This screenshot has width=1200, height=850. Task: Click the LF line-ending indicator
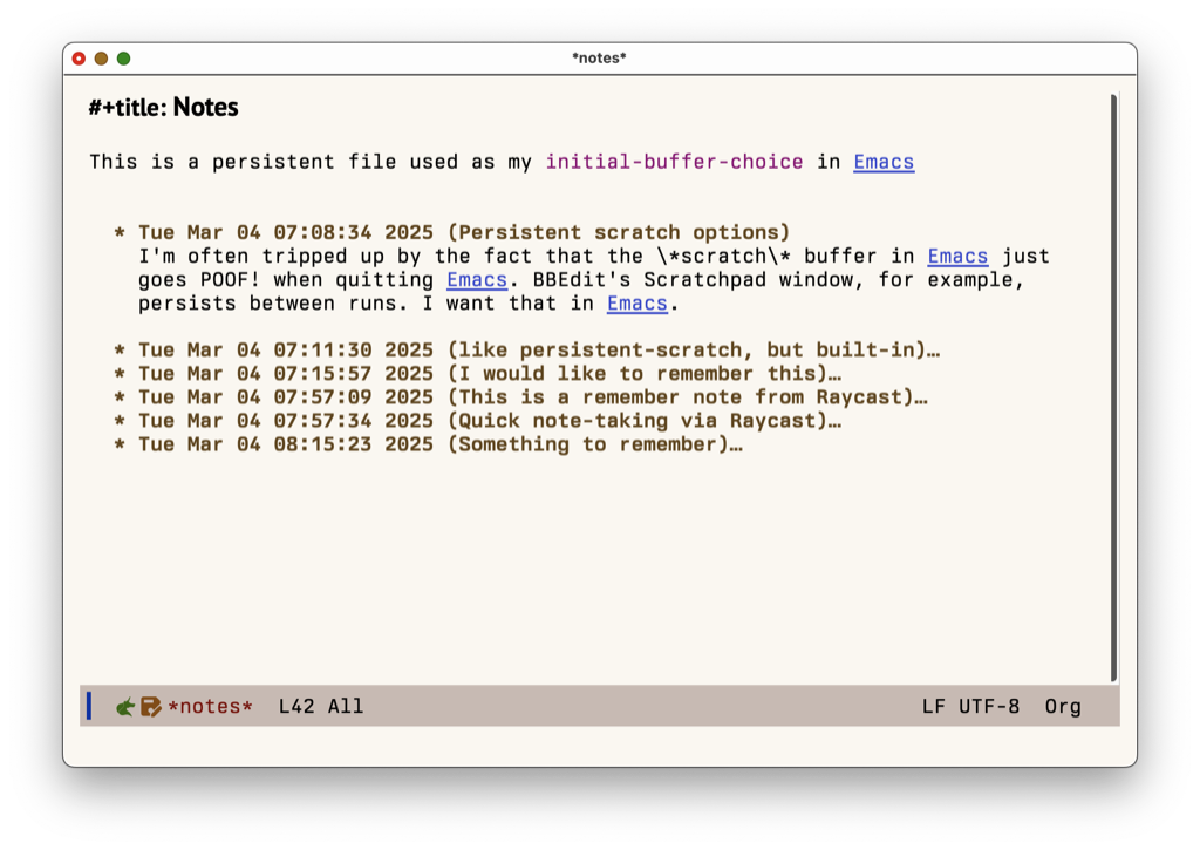[x=934, y=706]
